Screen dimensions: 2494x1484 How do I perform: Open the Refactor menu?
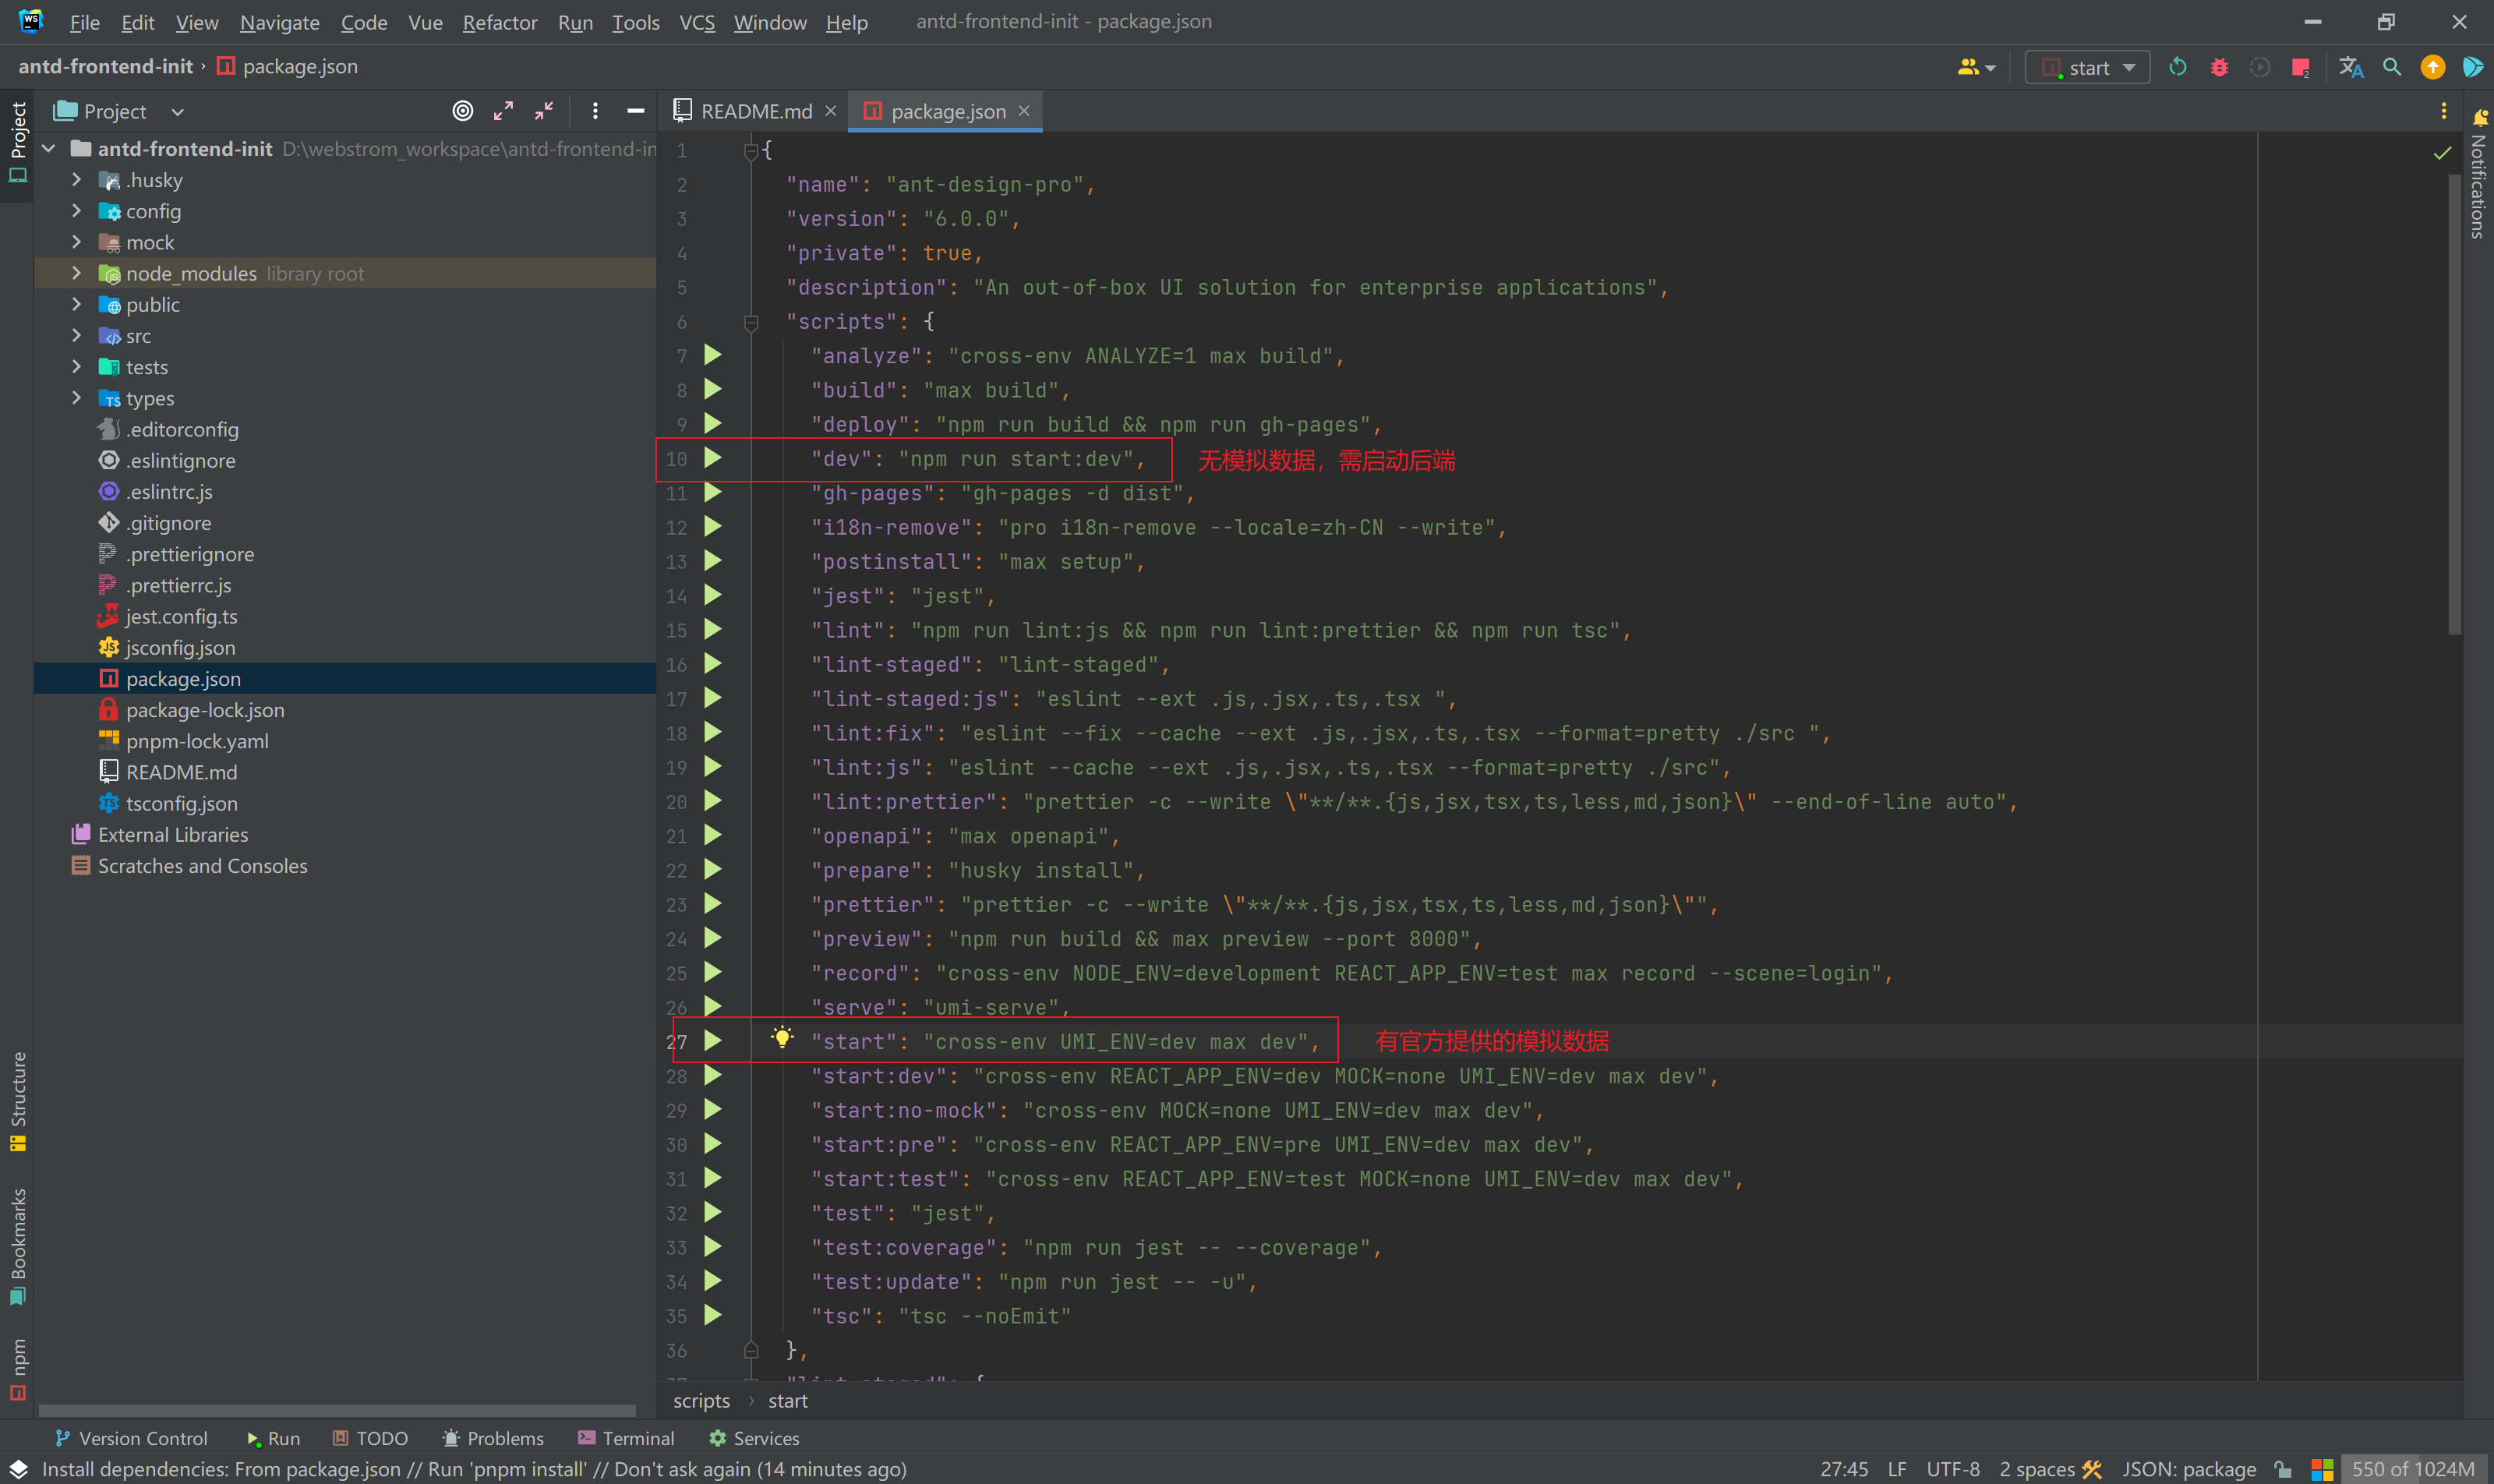[x=500, y=22]
